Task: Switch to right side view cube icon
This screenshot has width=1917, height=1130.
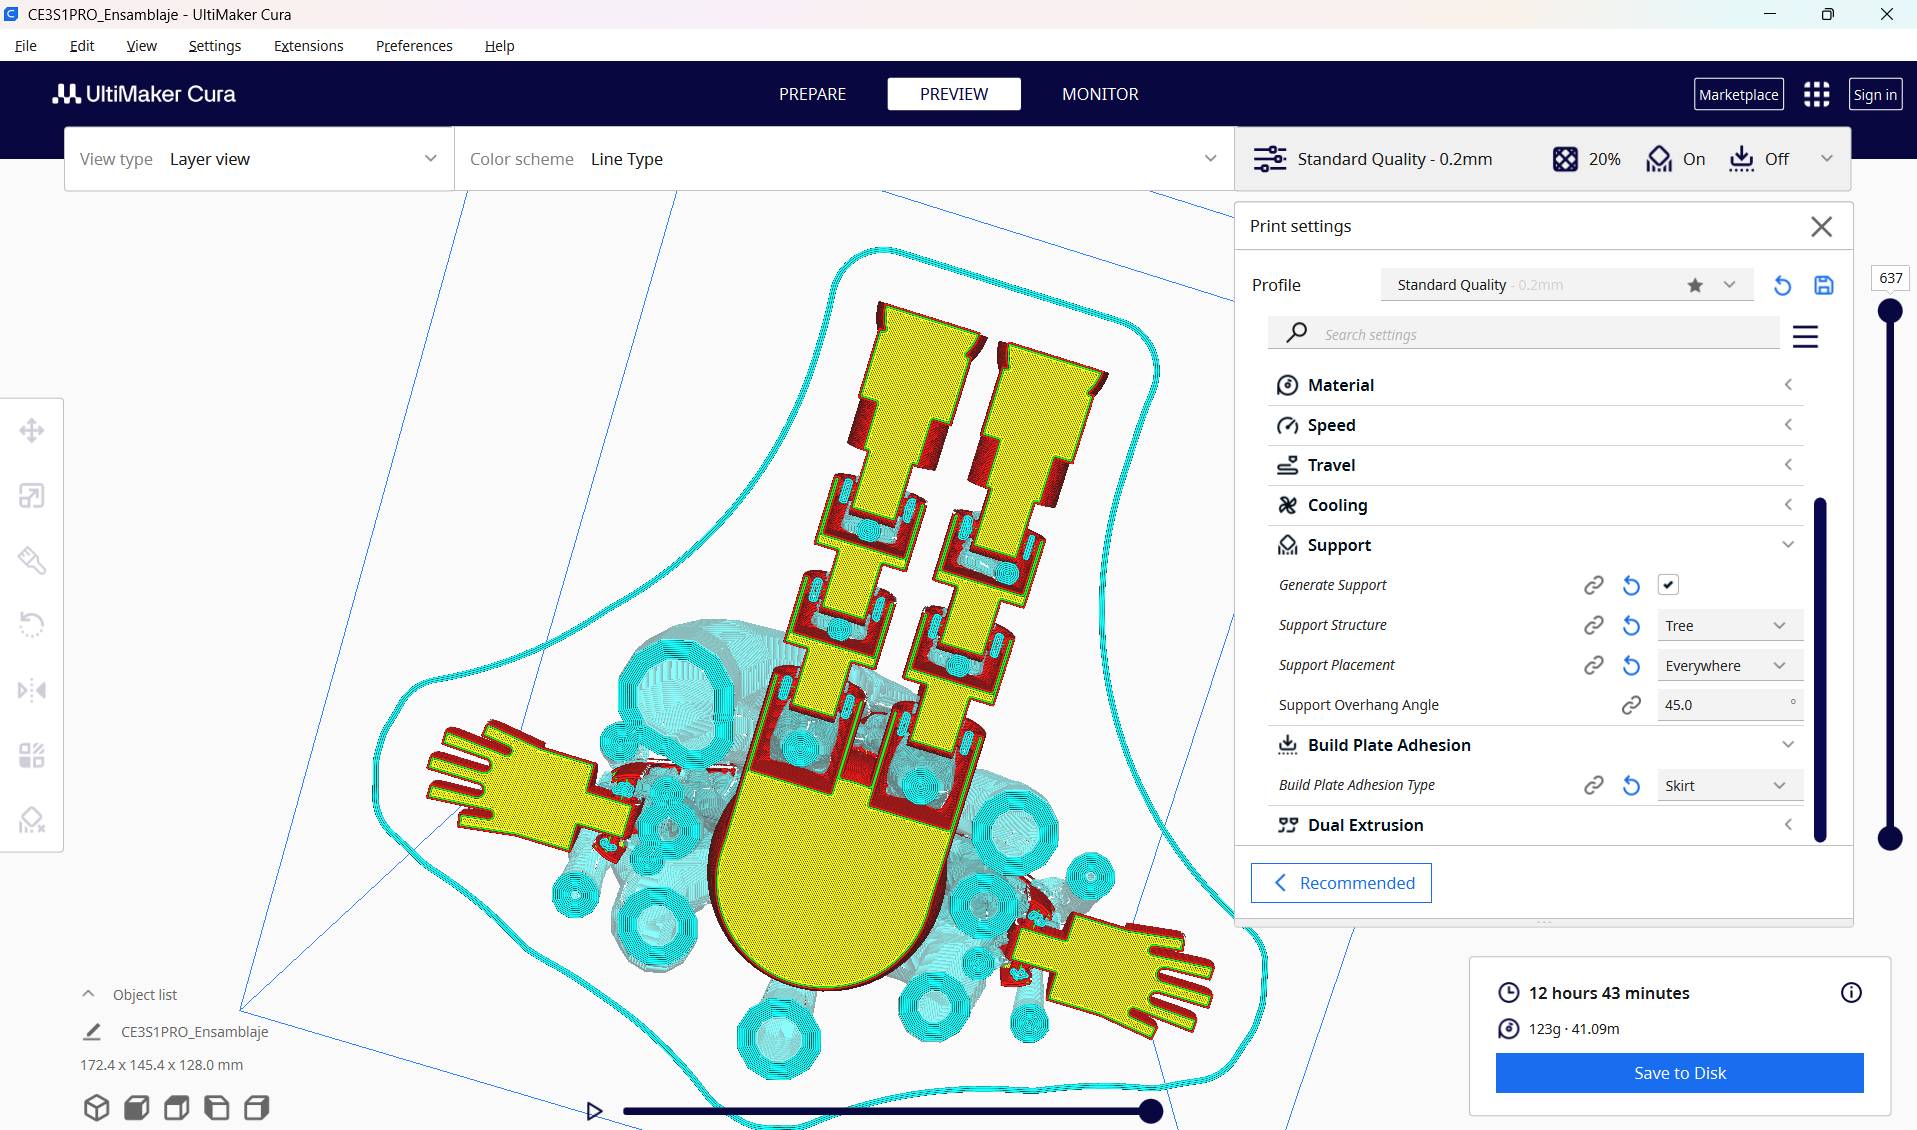Action: [256, 1108]
